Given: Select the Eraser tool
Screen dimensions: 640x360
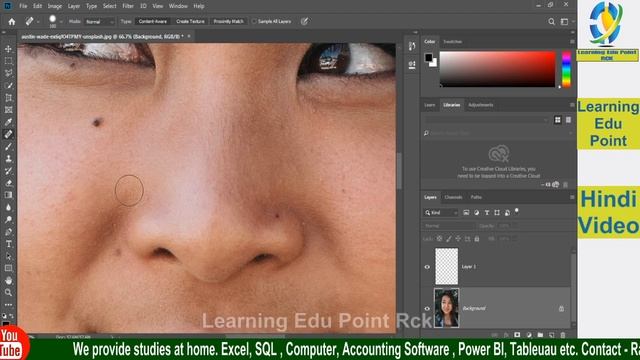Looking at the screenshot, I should coord(8,183).
